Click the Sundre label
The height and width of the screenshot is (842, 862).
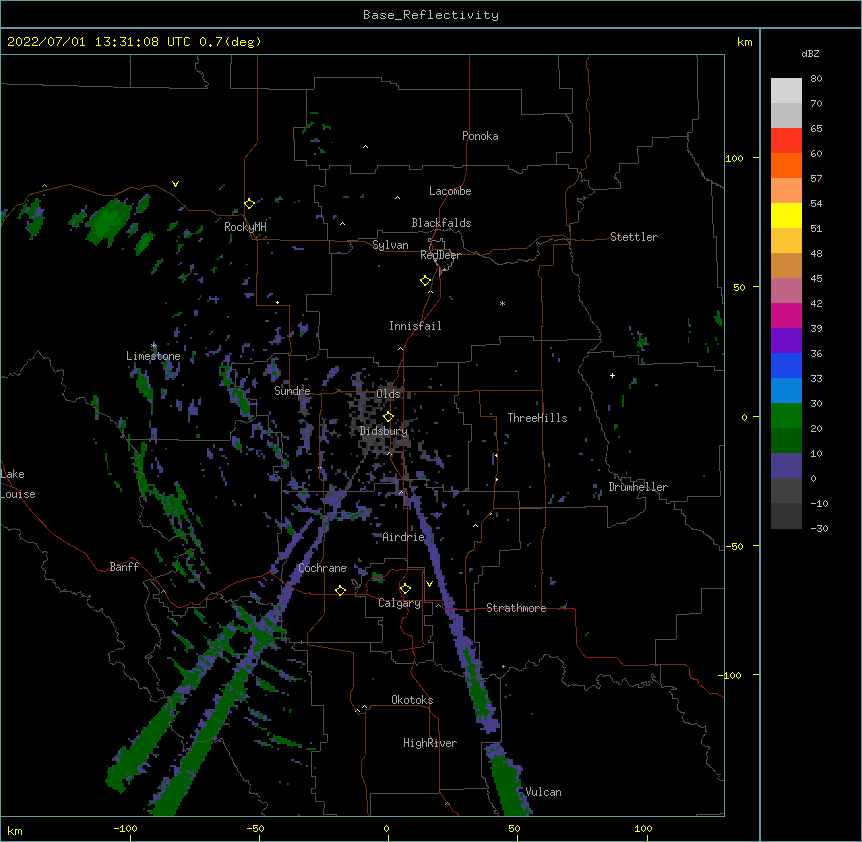coord(292,391)
